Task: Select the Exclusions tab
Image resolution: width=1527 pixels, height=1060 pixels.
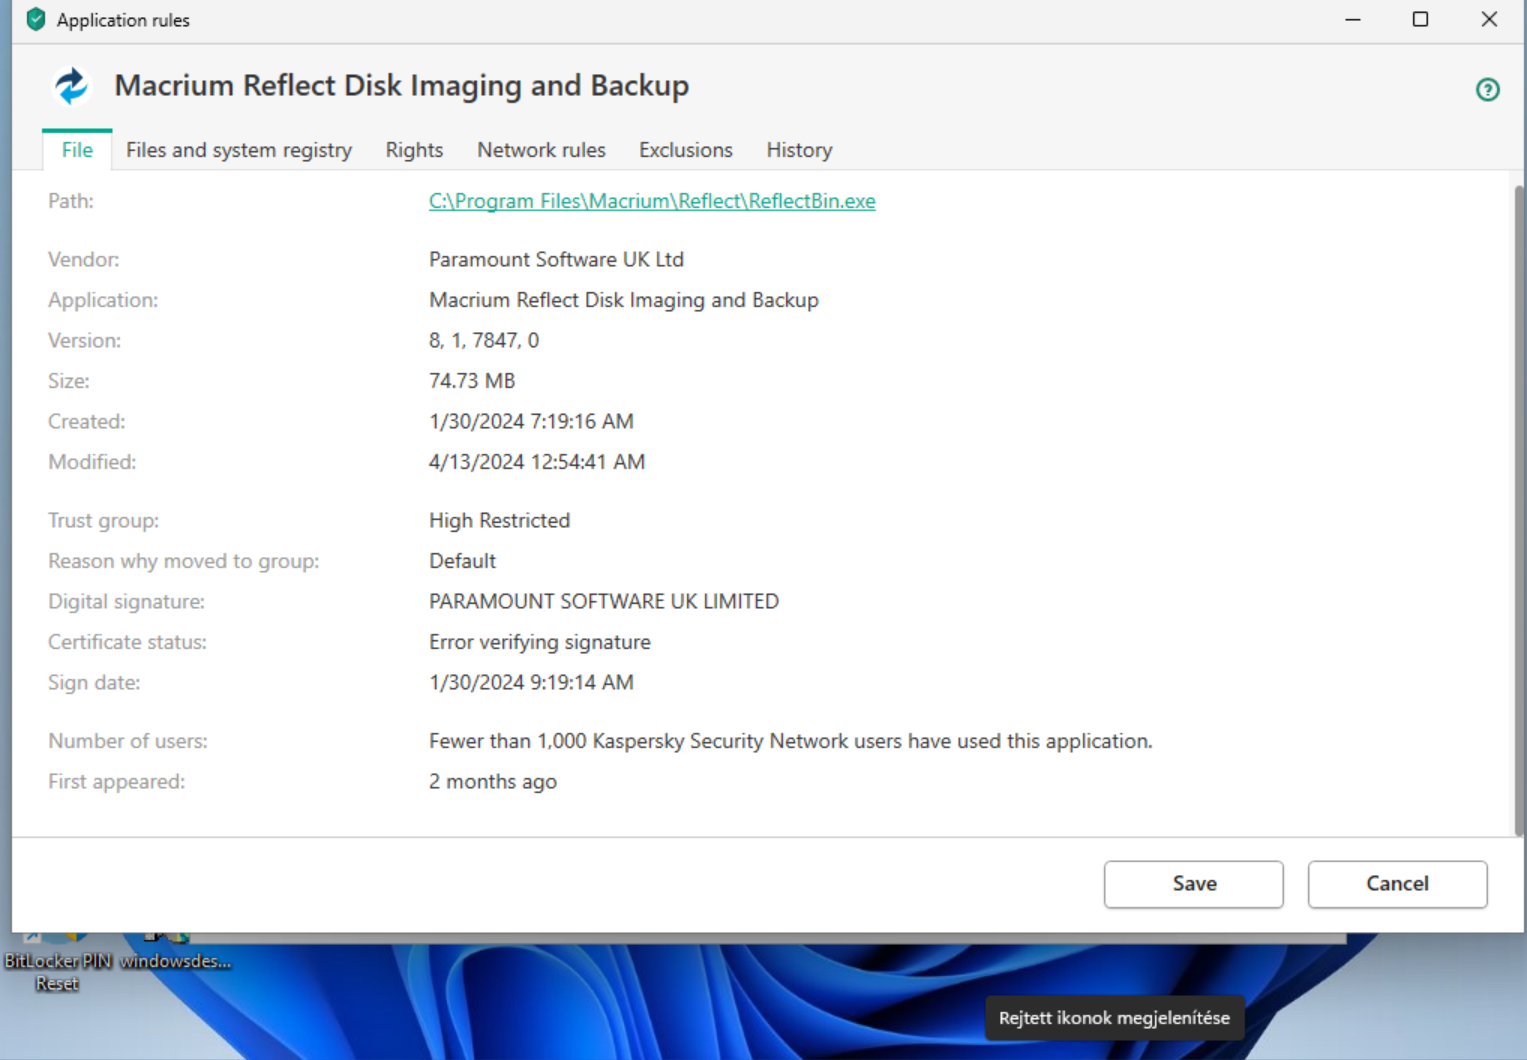Action: click(685, 150)
